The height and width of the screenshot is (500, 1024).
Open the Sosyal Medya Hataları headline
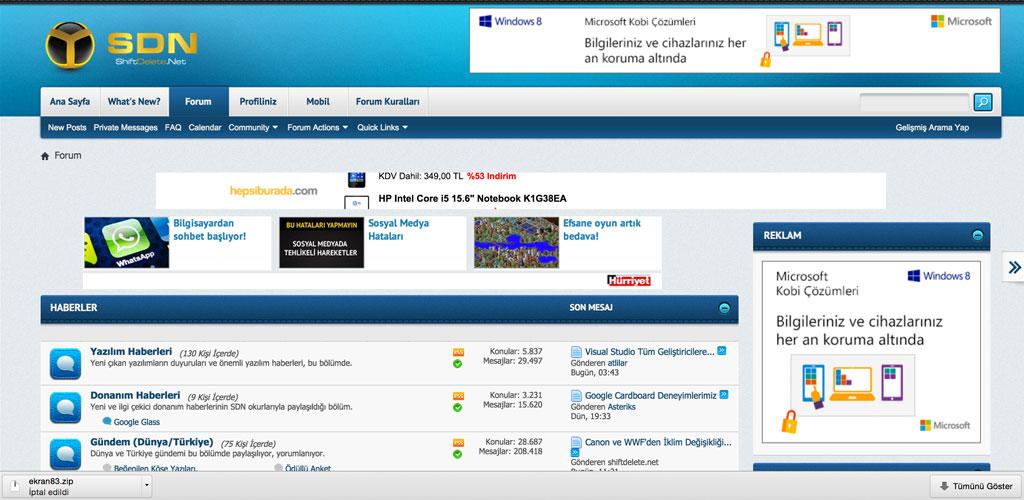coord(398,230)
